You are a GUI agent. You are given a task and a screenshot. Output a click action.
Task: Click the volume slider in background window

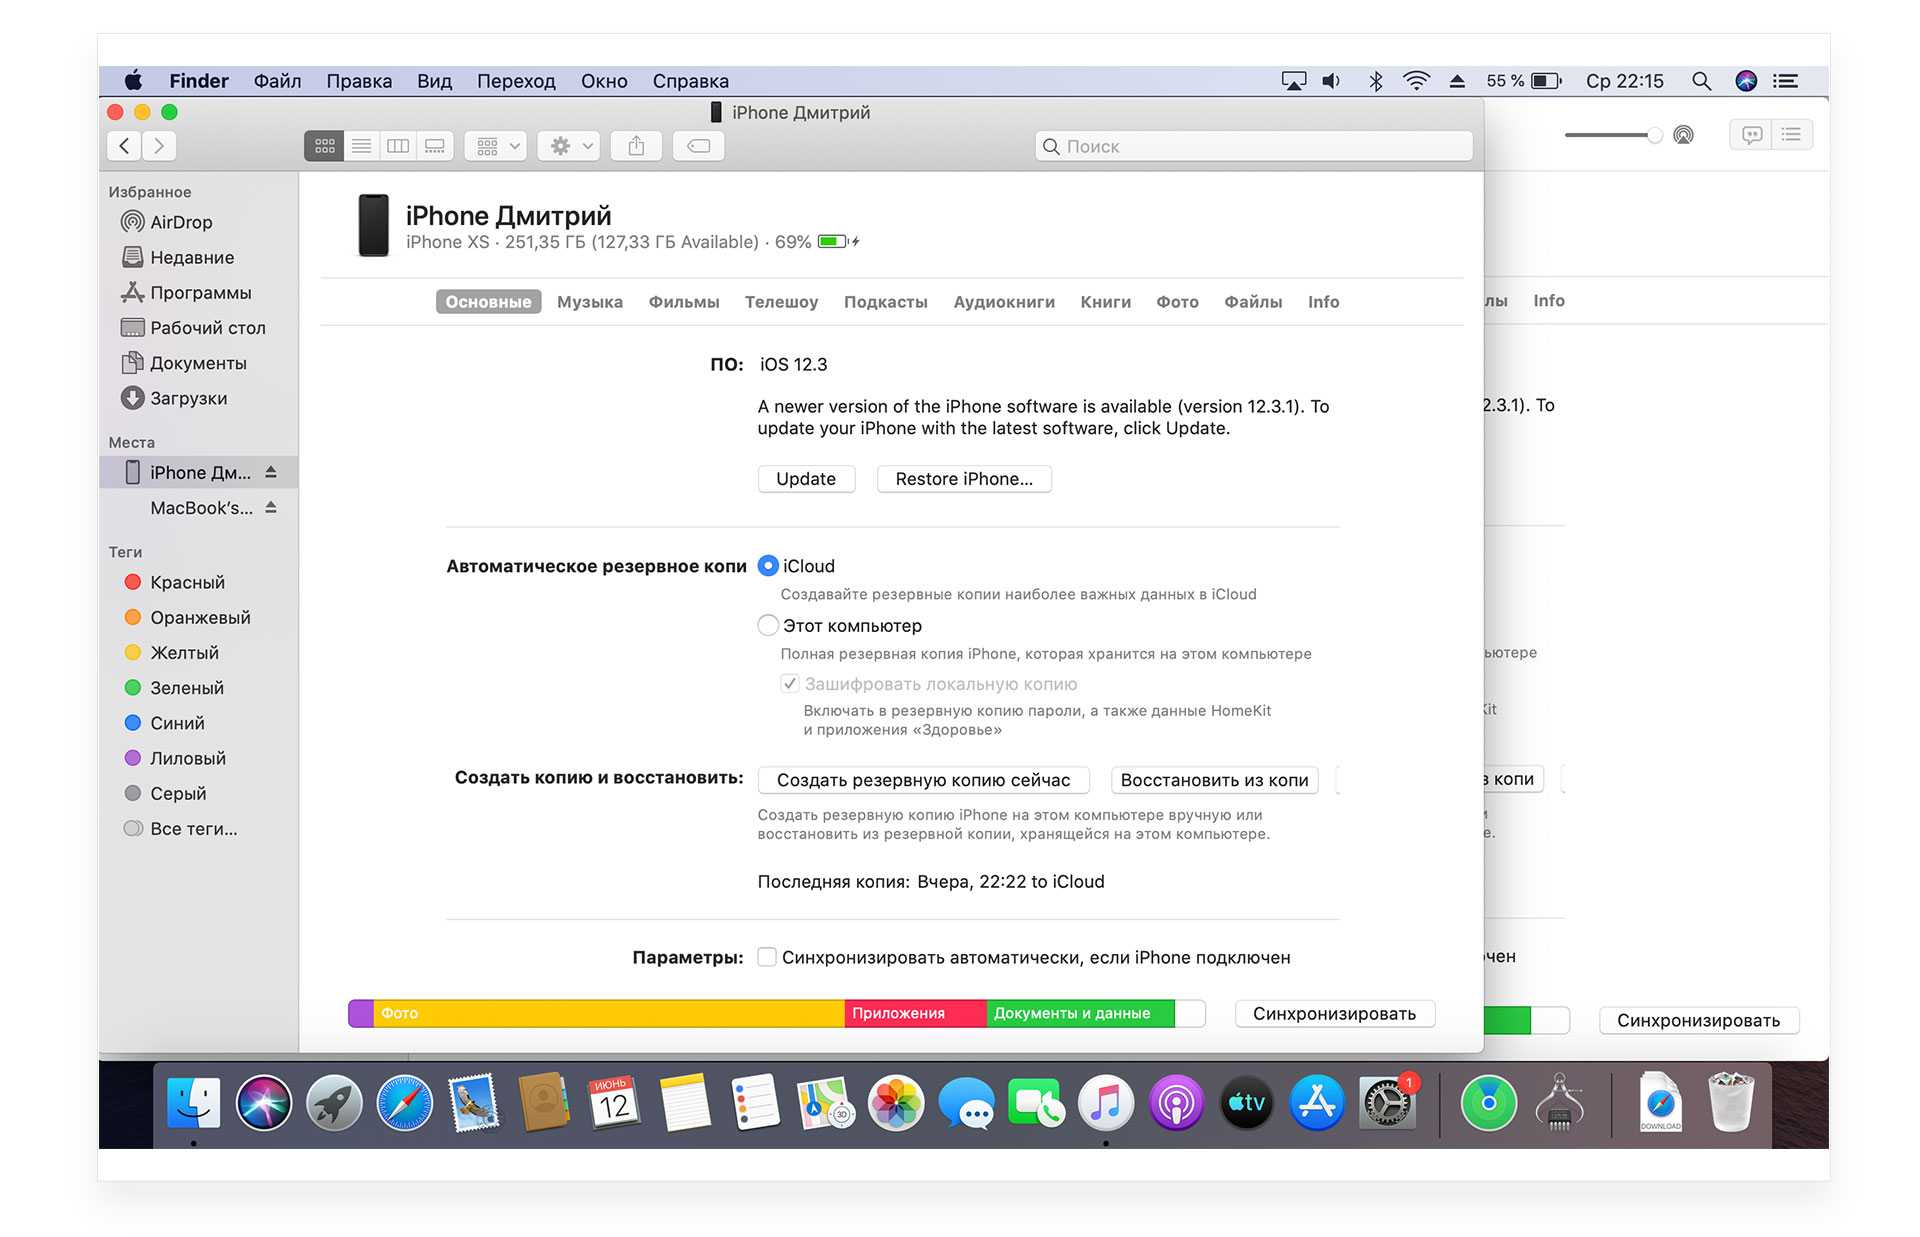(1613, 135)
